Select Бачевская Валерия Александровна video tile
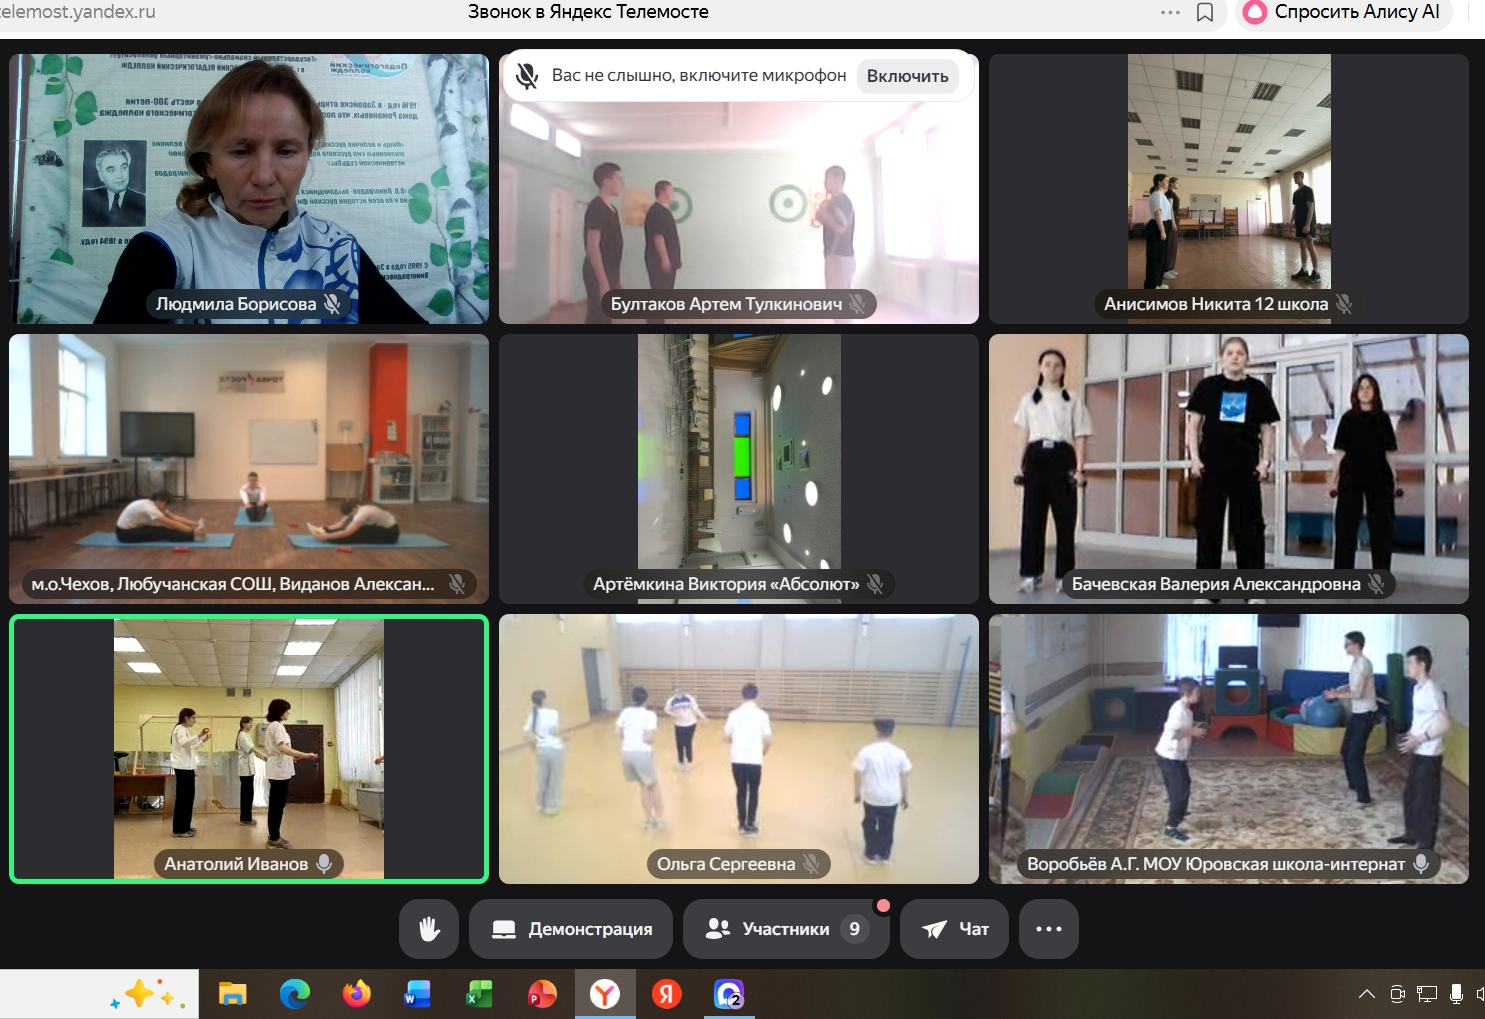 point(1228,468)
